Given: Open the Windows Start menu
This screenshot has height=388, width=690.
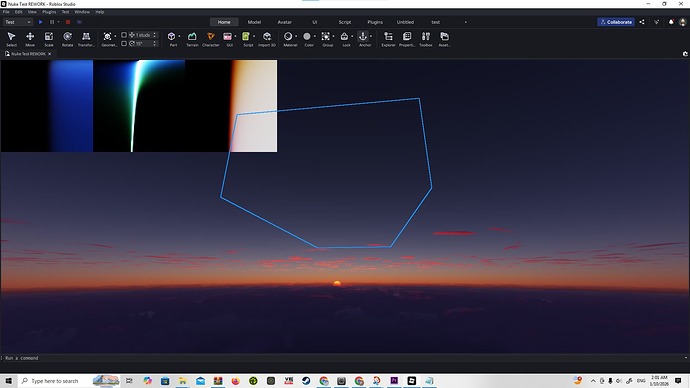Looking at the screenshot, I should click(x=8, y=381).
